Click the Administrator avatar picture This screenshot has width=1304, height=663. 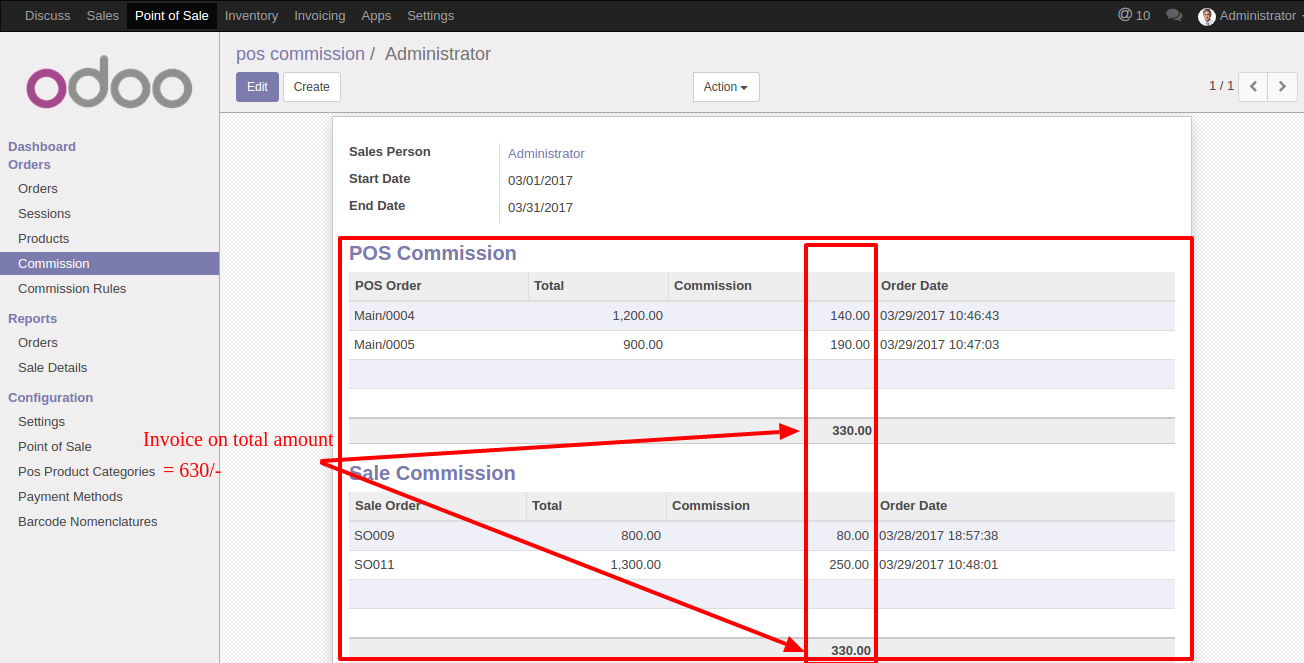(1207, 16)
